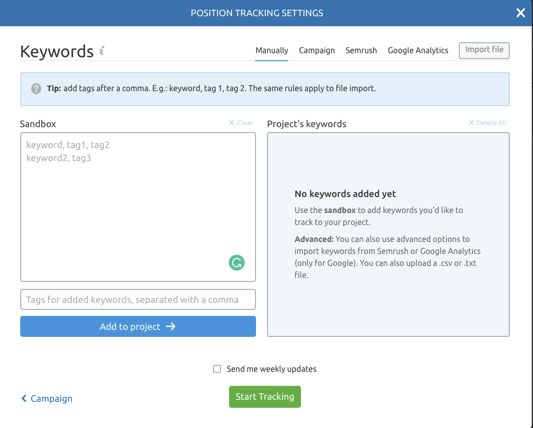533x428 pixels.
Task: Open the Semrush import tab
Action: coord(361,50)
